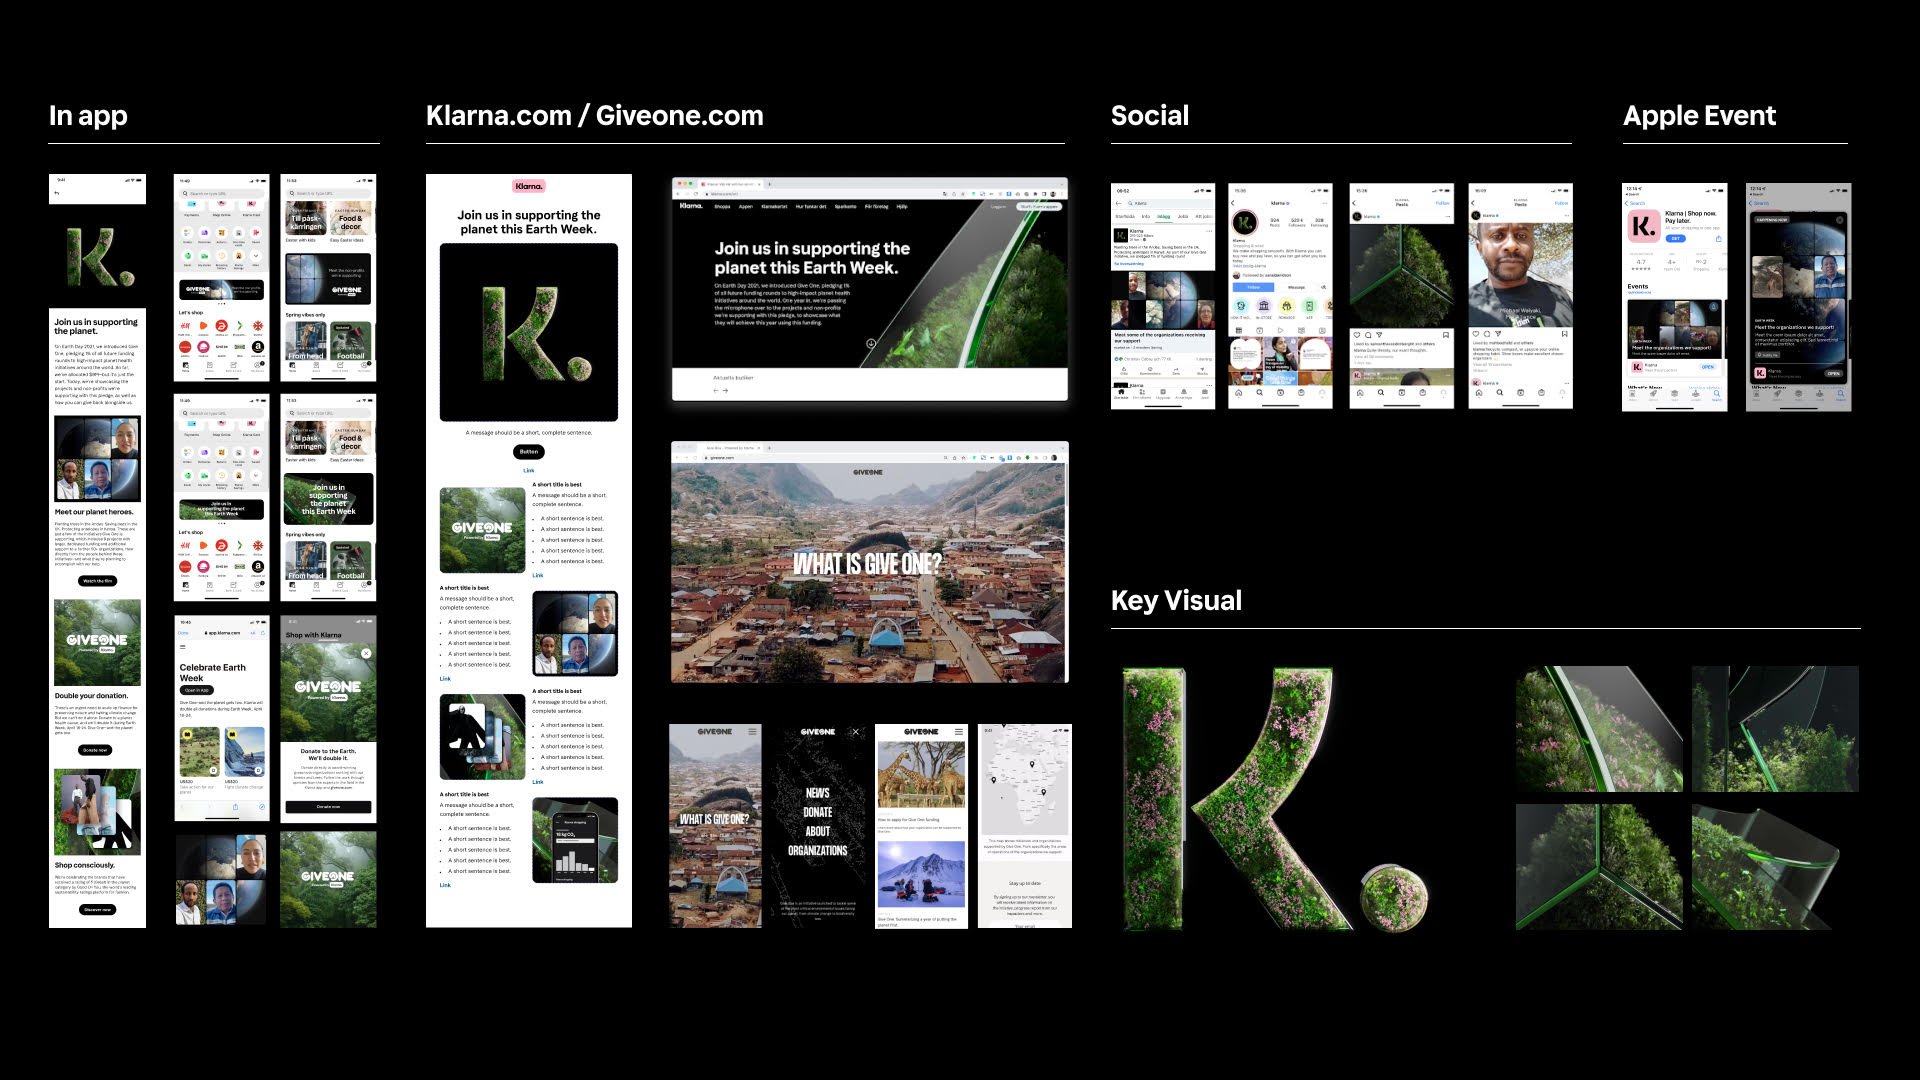Tap the Search tab icon in the light App Store screen
The image size is (1920, 1080).
(x=1717, y=395)
